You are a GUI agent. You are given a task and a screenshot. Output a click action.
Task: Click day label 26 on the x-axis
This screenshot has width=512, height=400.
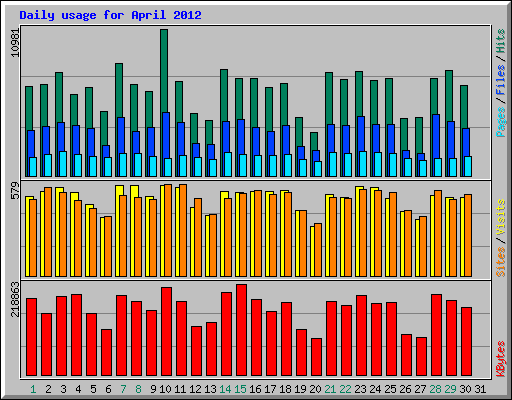coord(405,389)
